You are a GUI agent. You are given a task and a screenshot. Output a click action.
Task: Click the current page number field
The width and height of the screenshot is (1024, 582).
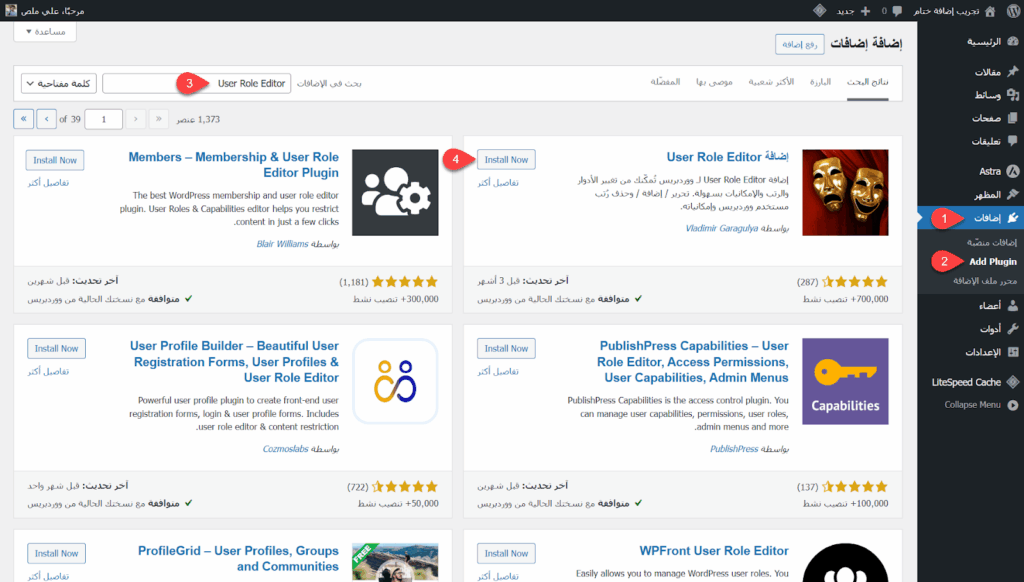coord(103,120)
